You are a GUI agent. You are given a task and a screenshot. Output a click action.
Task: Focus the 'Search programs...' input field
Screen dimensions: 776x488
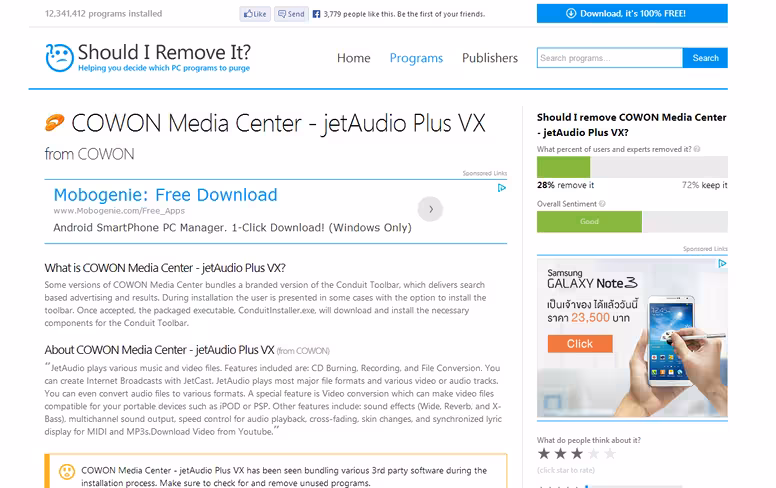pos(610,58)
